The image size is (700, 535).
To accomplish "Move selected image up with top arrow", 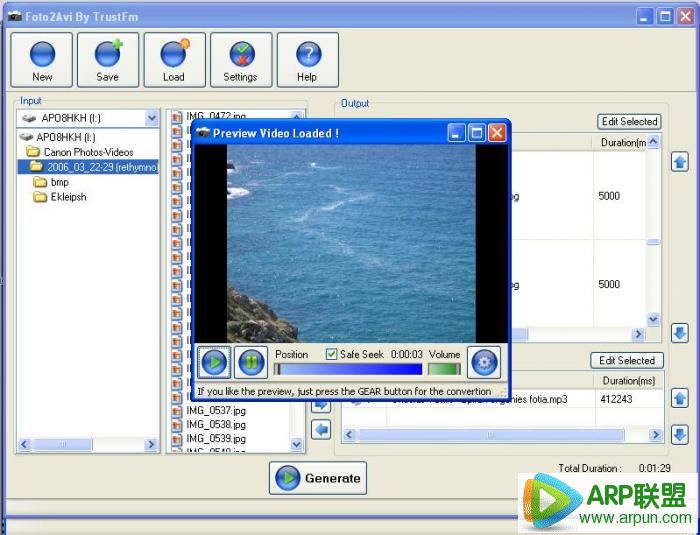I will click(679, 161).
